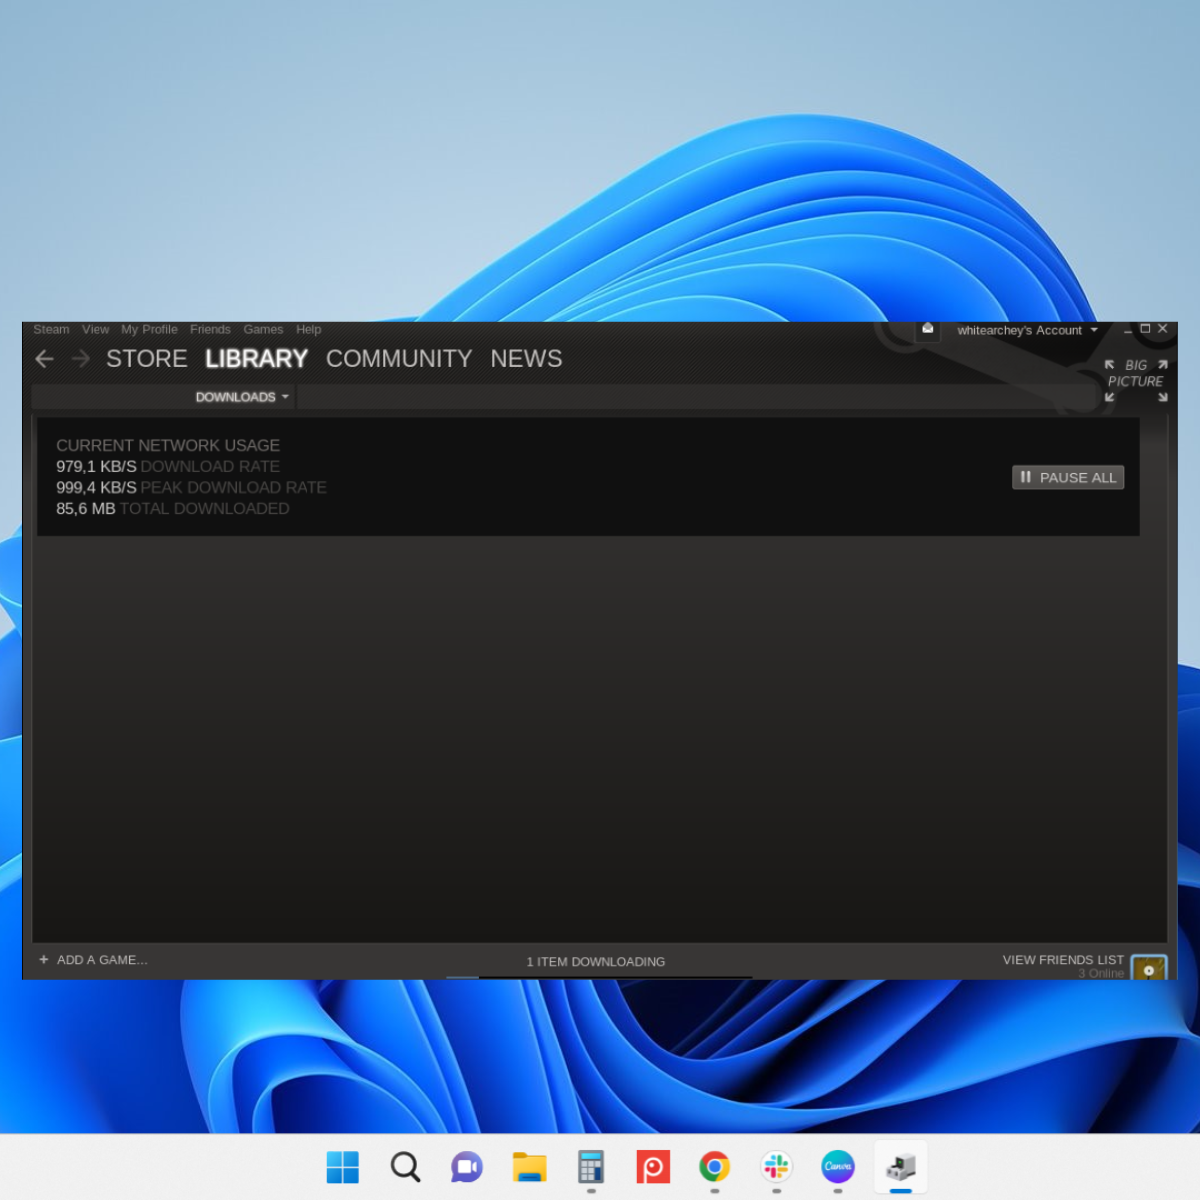
Task: Expand whitearchey's Account dropdown
Action: coord(1027,330)
